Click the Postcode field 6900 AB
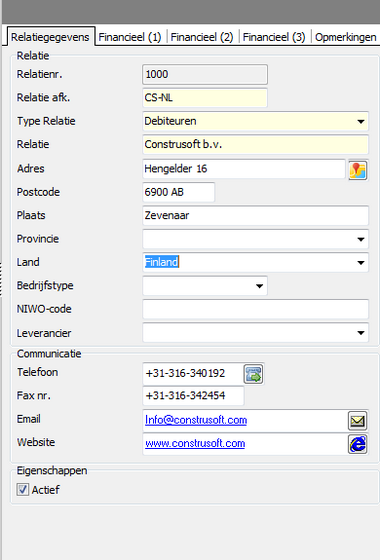 click(x=179, y=192)
